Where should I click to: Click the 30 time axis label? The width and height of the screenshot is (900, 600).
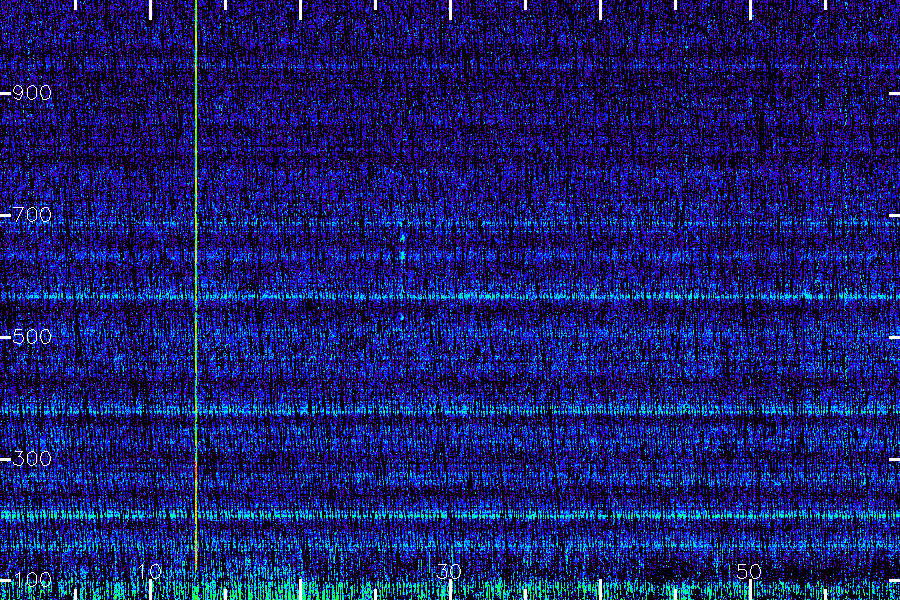point(449,571)
